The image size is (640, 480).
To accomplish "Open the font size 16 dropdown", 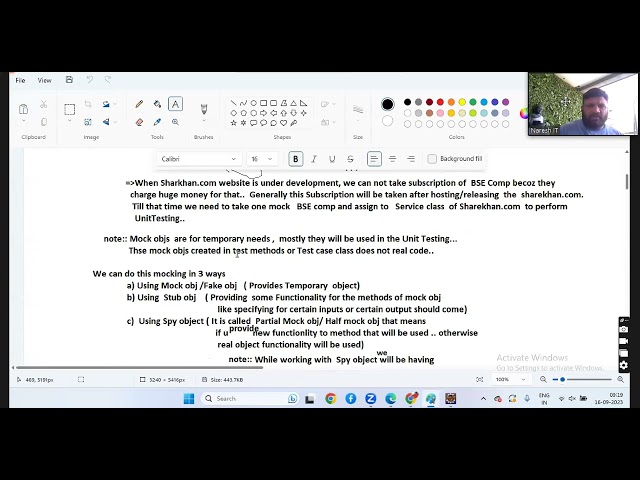I will pyautogui.click(x=262, y=159).
